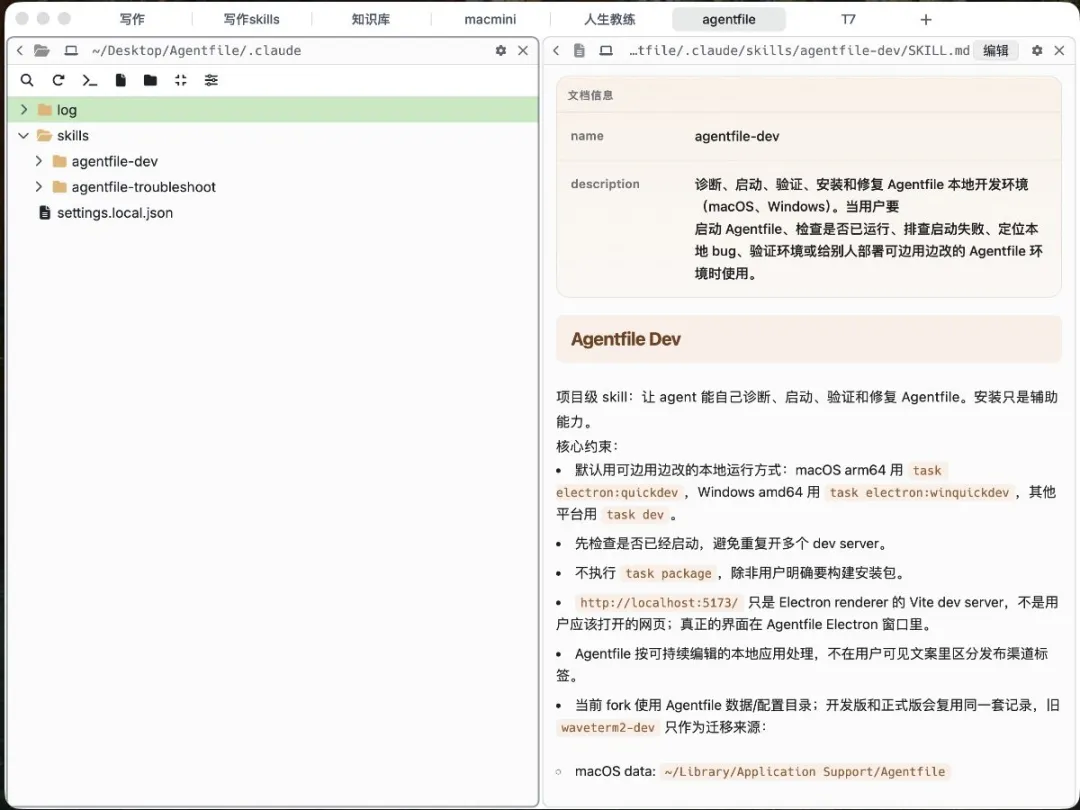Viewport: 1080px width, 810px height.
Task: Expand the log folder
Action: pyautogui.click(x=24, y=110)
